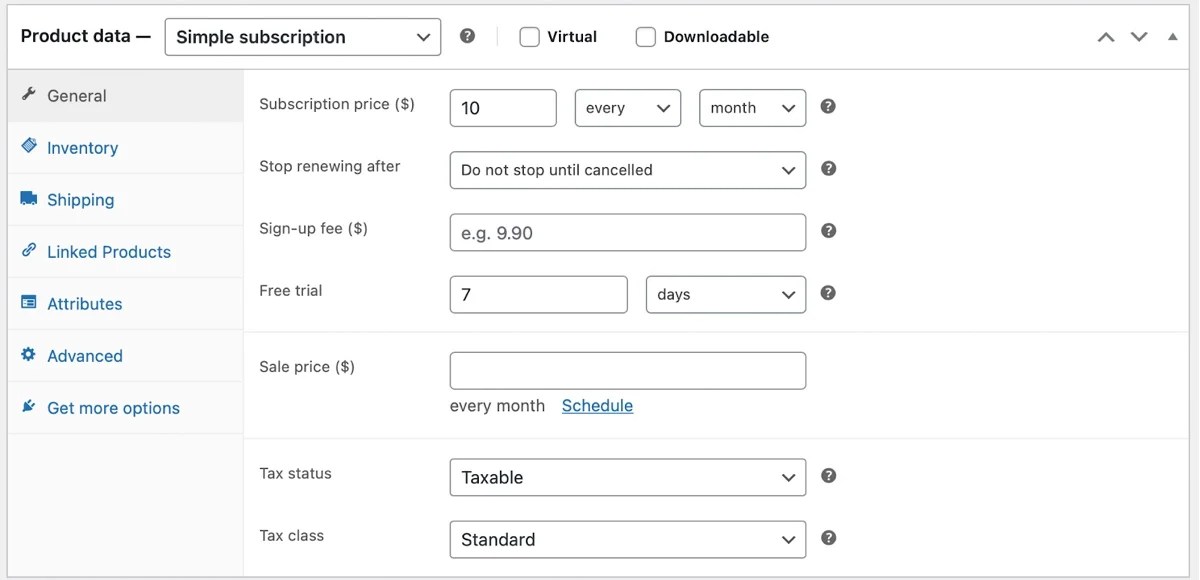The width and height of the screenshot is (1200, 580).
Task: Click the help icon next to Sign-up fee
Action: pos(828,230)
